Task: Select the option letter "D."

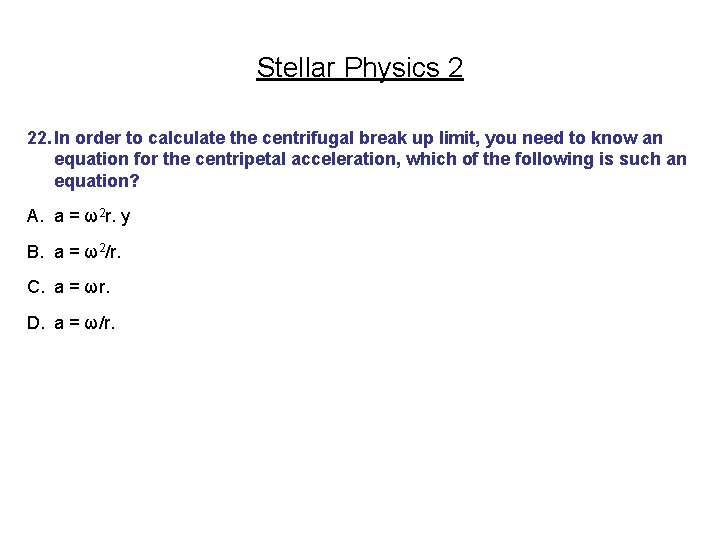Action: point(36,323)
